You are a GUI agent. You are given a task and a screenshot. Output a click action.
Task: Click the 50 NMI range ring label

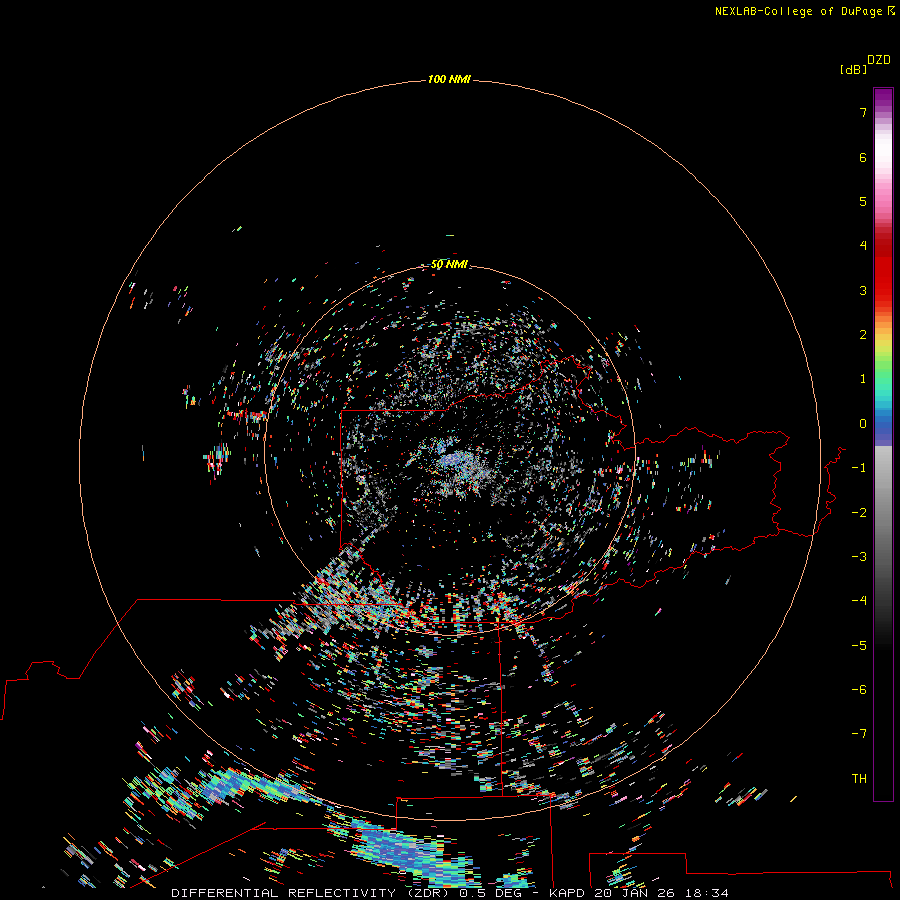pyautogui.click(x=449, y=264)
